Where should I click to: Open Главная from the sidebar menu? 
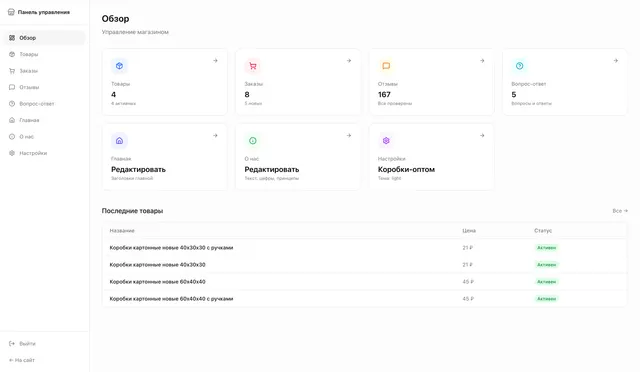[44, 120]
